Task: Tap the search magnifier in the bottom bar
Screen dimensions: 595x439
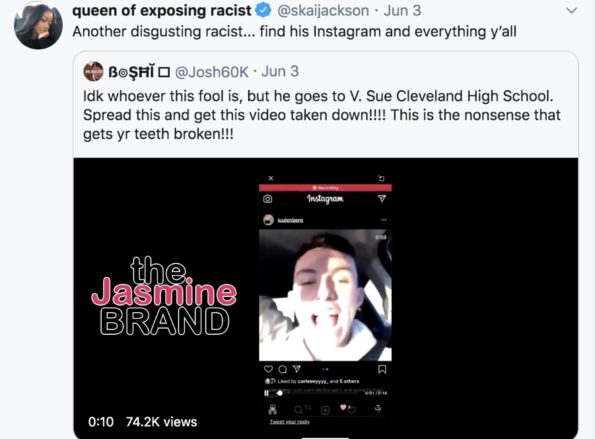Action: point(298,409)
